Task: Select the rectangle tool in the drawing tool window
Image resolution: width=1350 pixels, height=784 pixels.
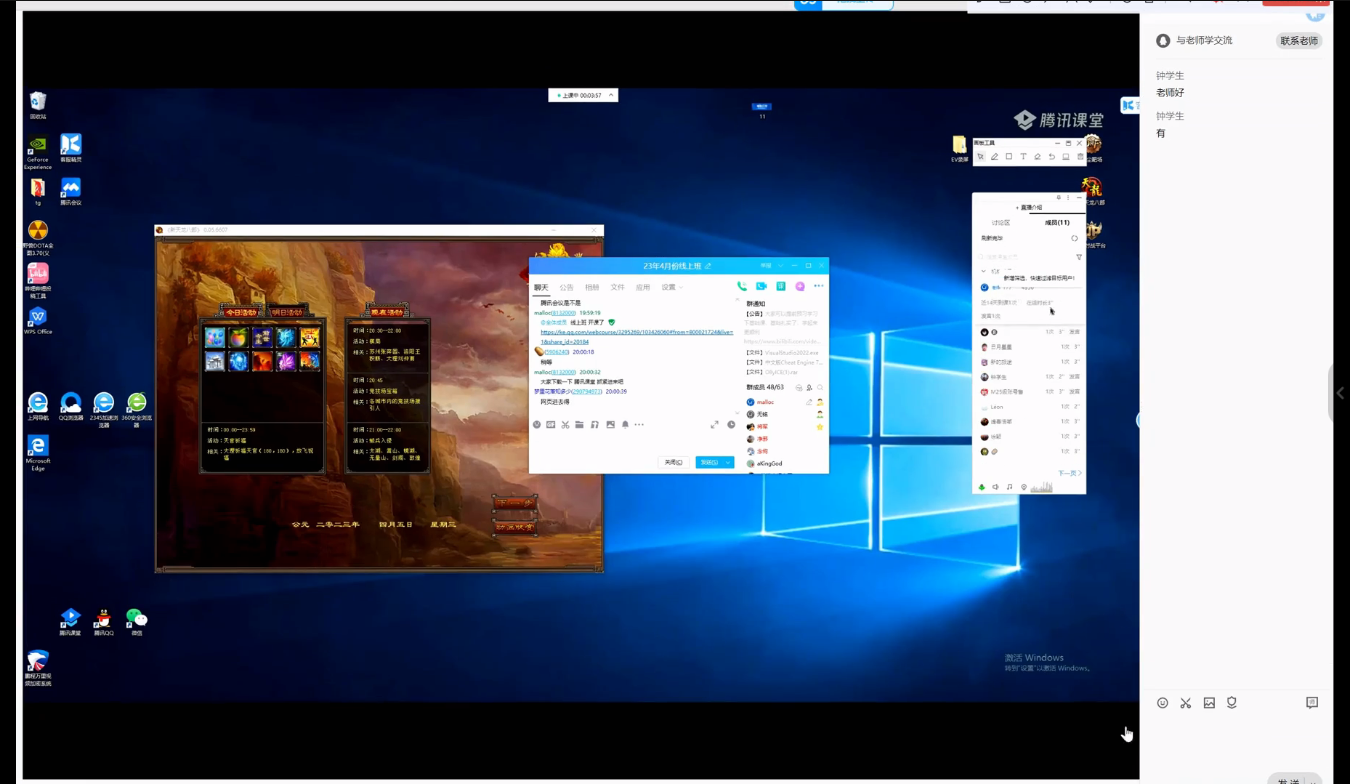Action: 1009,156
